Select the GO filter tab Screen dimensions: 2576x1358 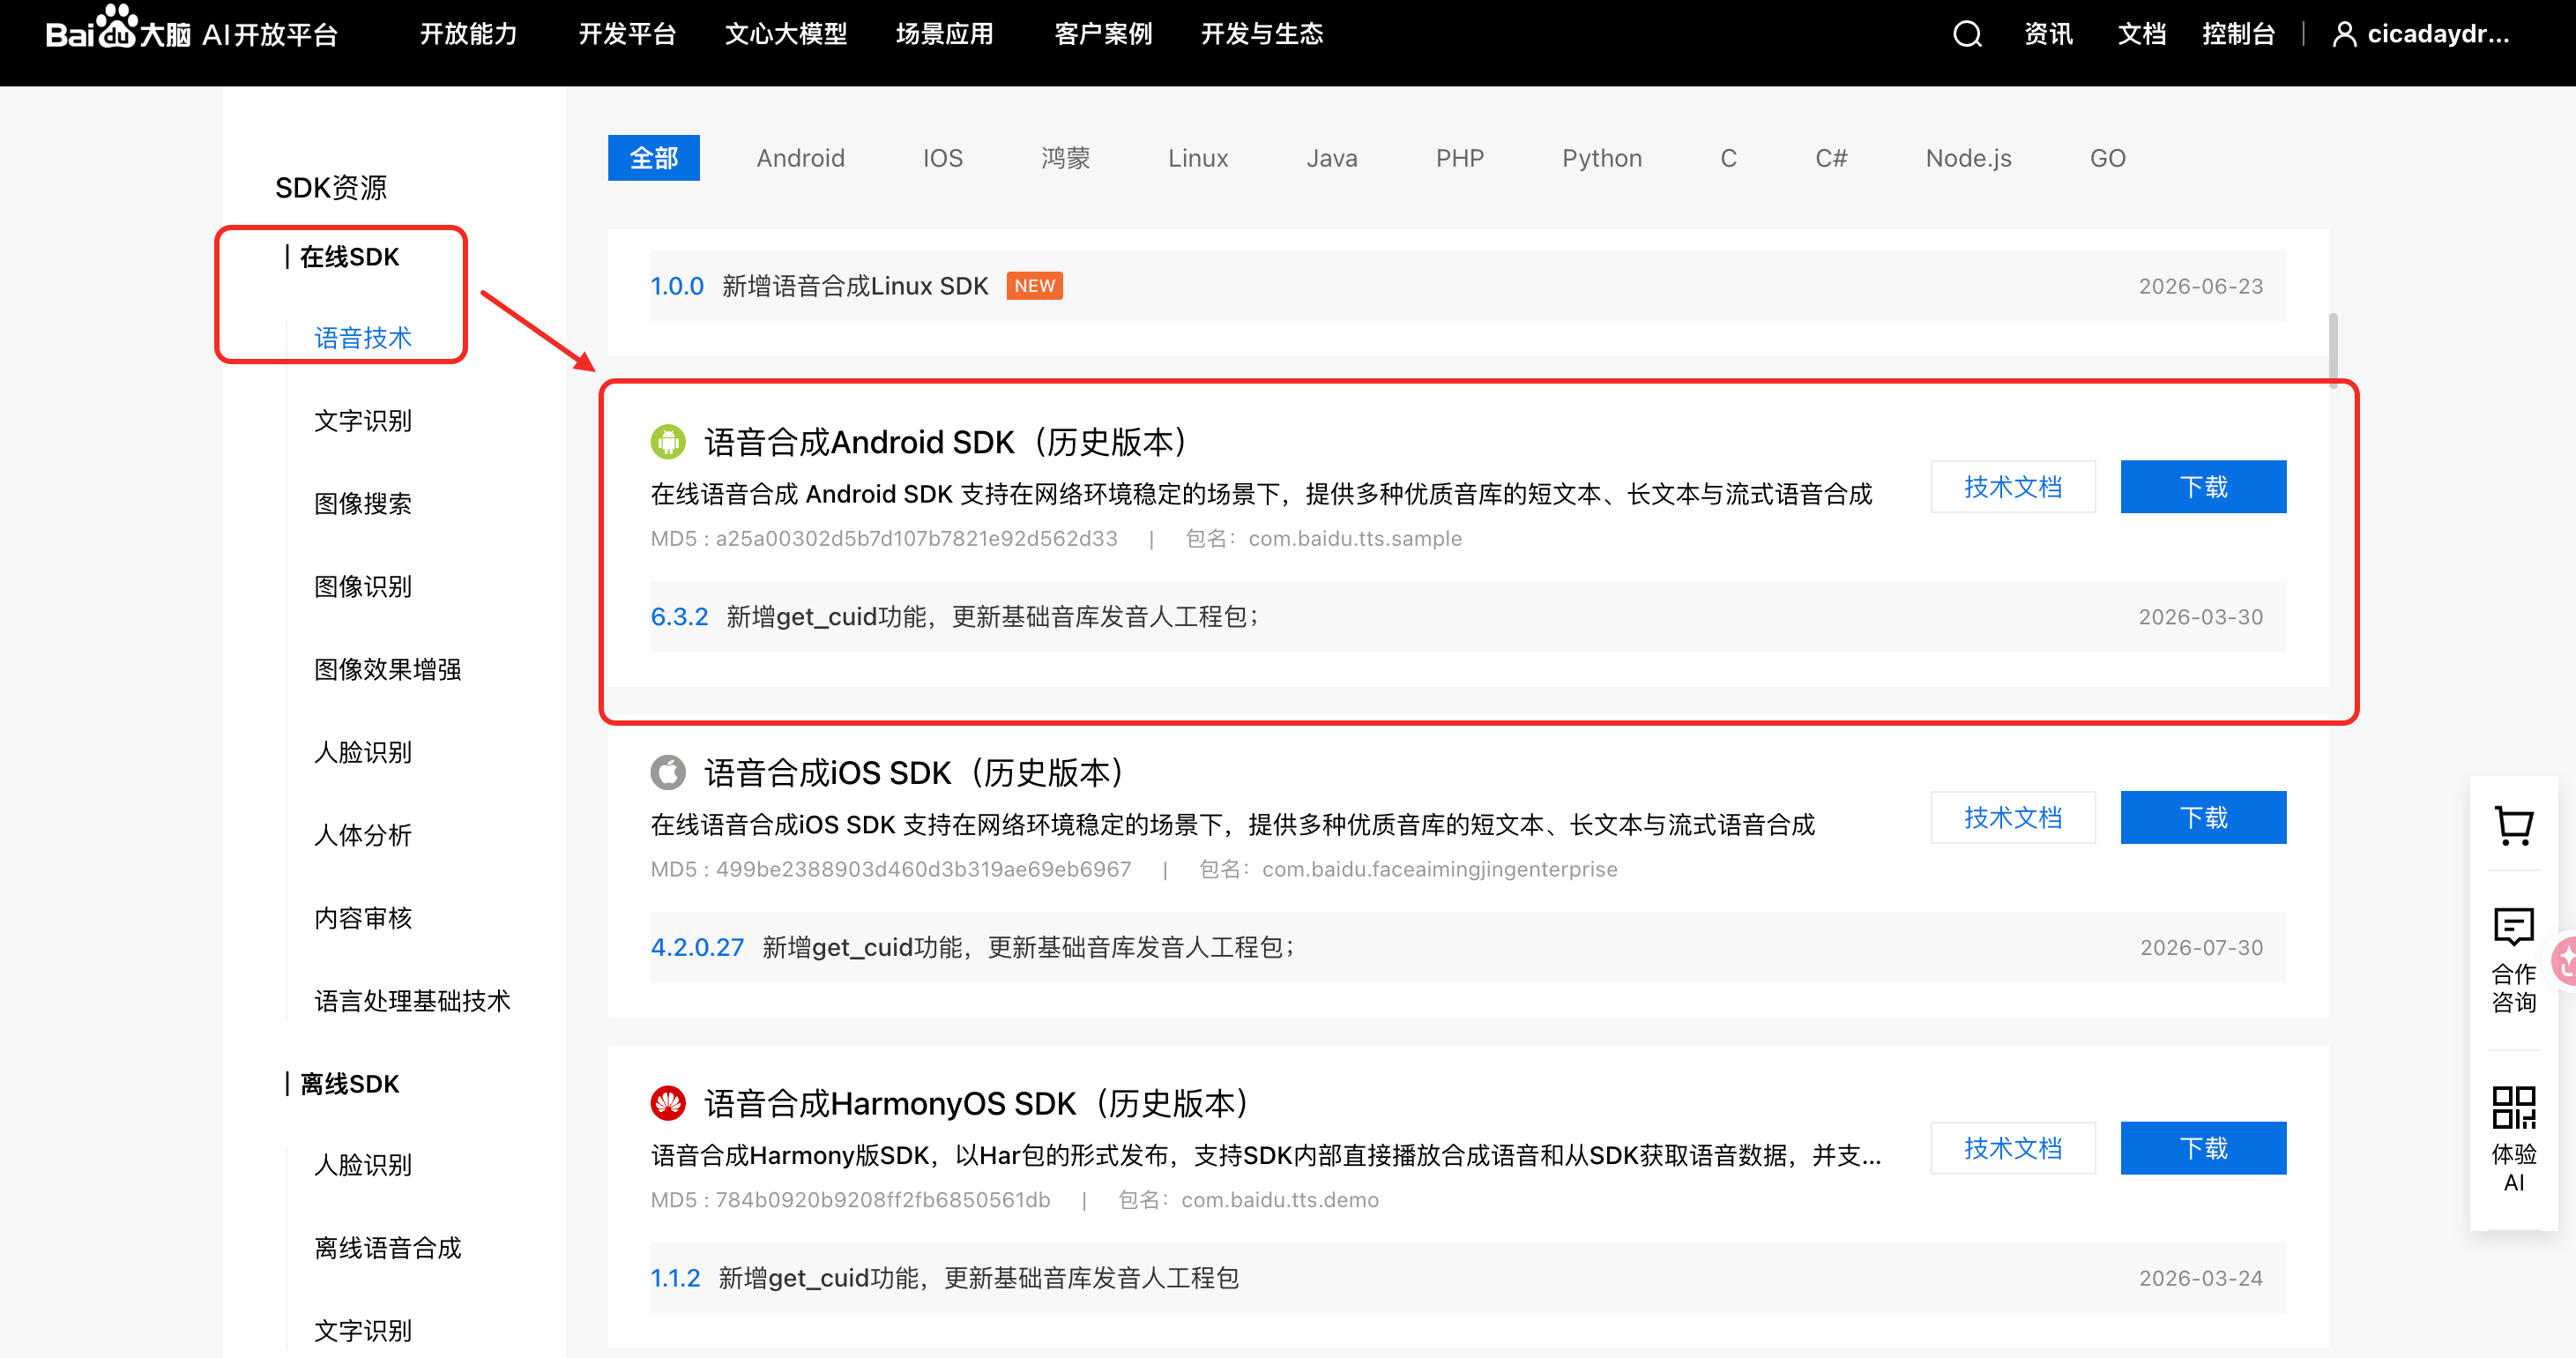click(2107, 158)
